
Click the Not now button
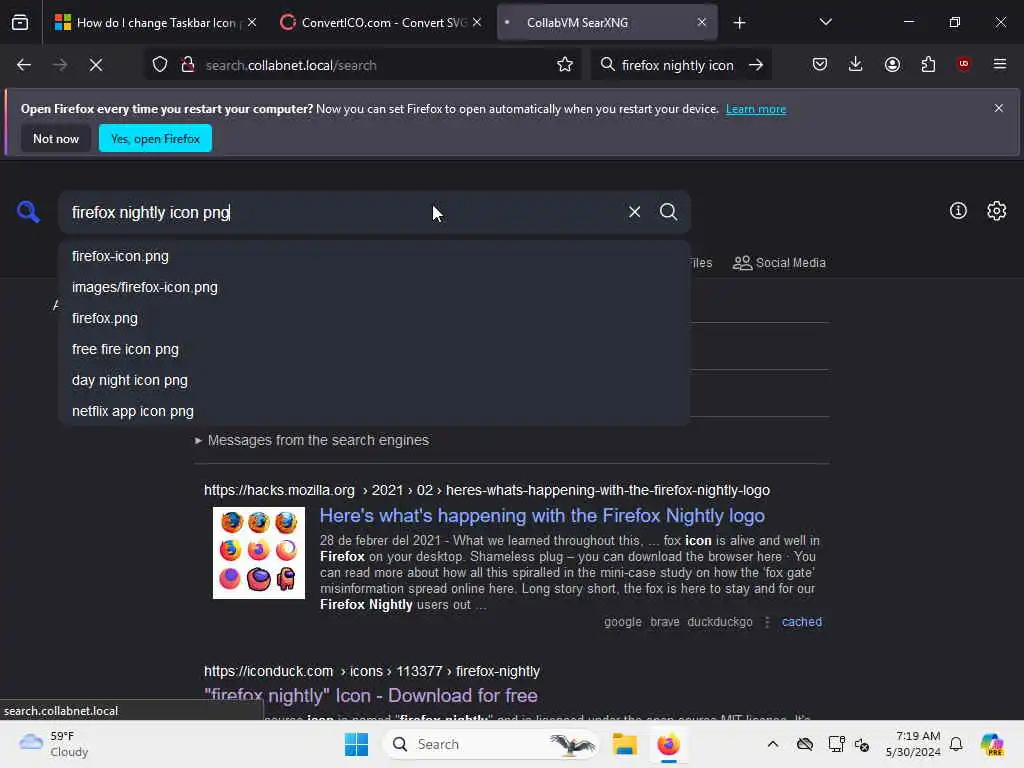tap(56, 138)
